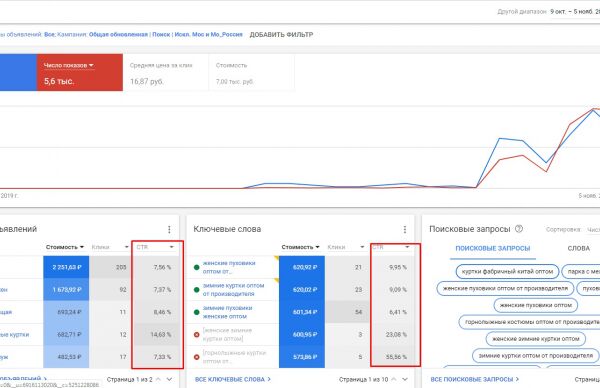Click chip женские зимние куртки оптом

[x=536, y=339]
